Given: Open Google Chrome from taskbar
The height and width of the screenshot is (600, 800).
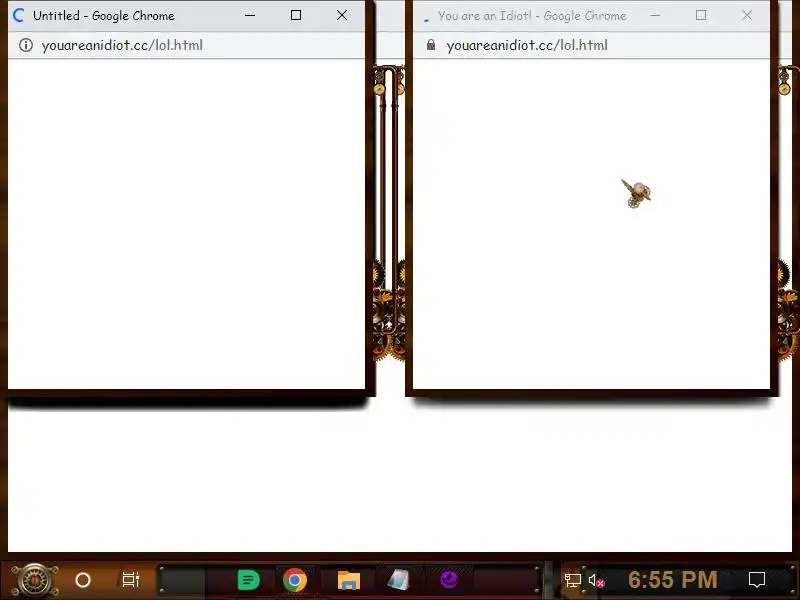Looking at the screenshot, I should pyautogui.click(x=295, y=580).
